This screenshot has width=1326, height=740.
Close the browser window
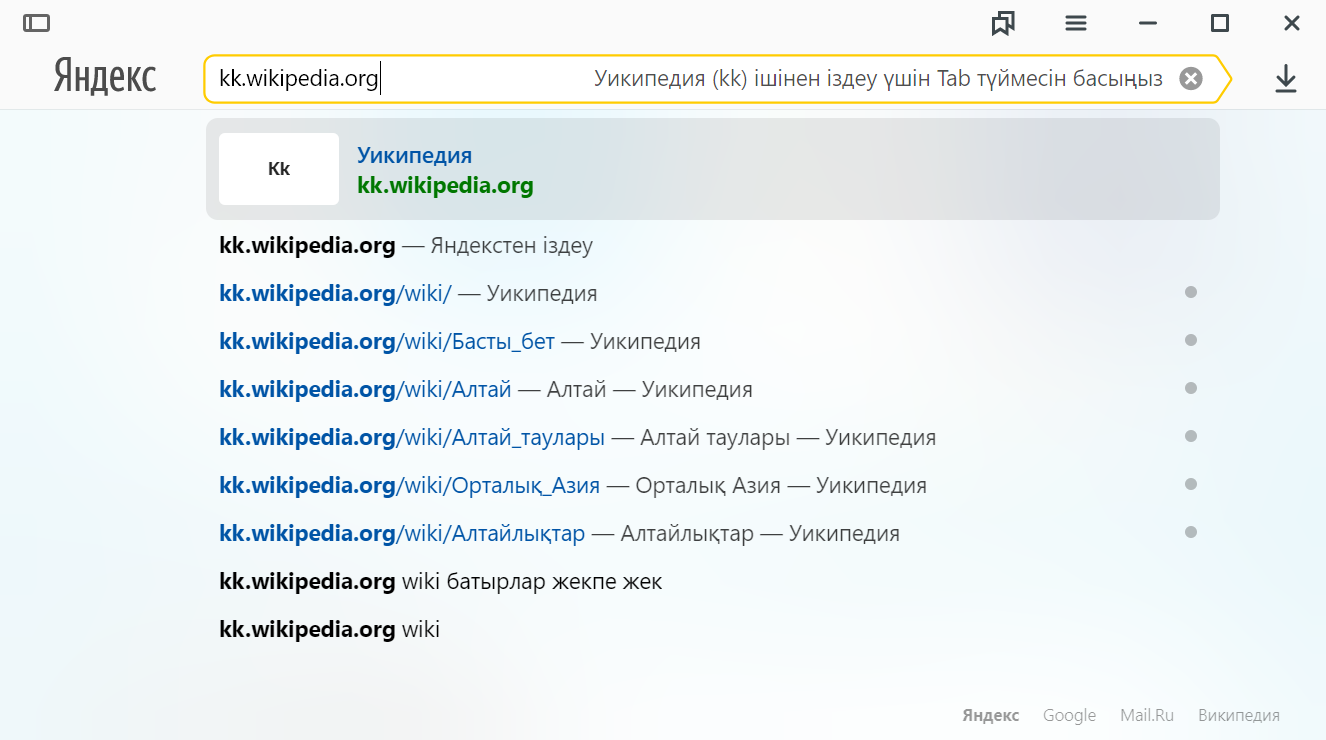[x=1291, y=23]
